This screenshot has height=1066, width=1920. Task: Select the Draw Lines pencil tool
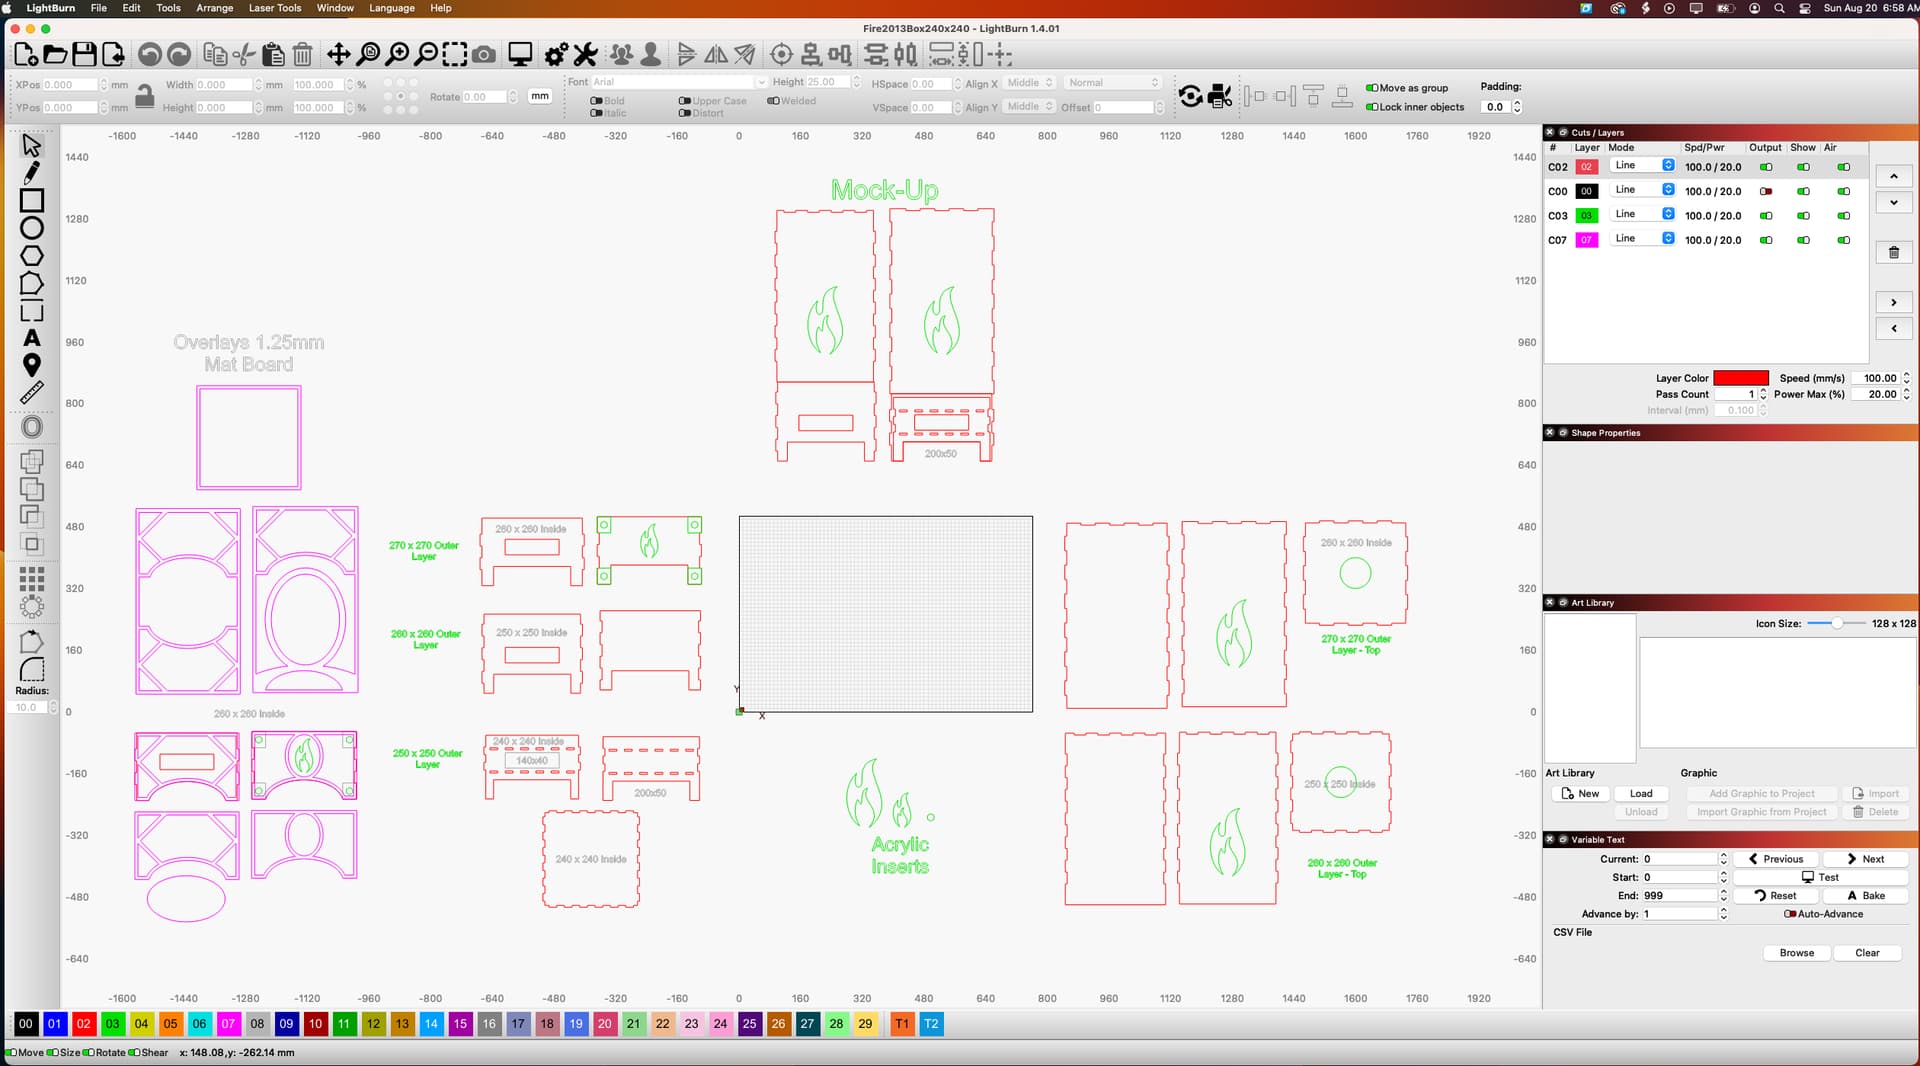[31, 173]
